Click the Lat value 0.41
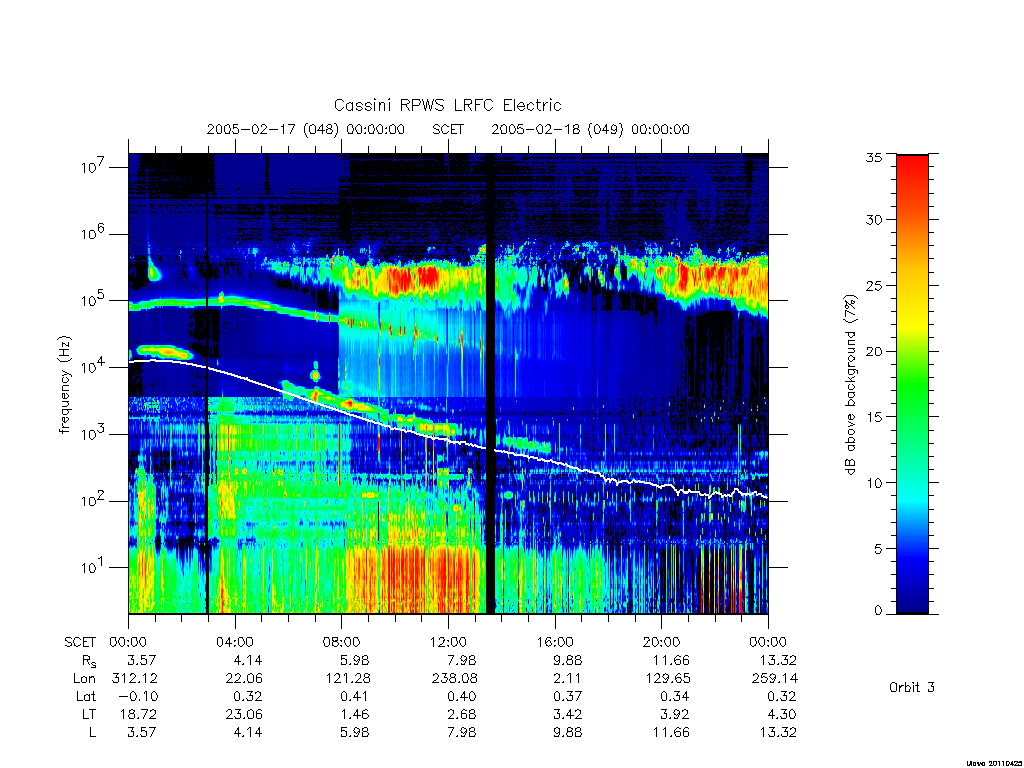Image resolution: width=1024 pixels, height=768 pixels. 355,696
